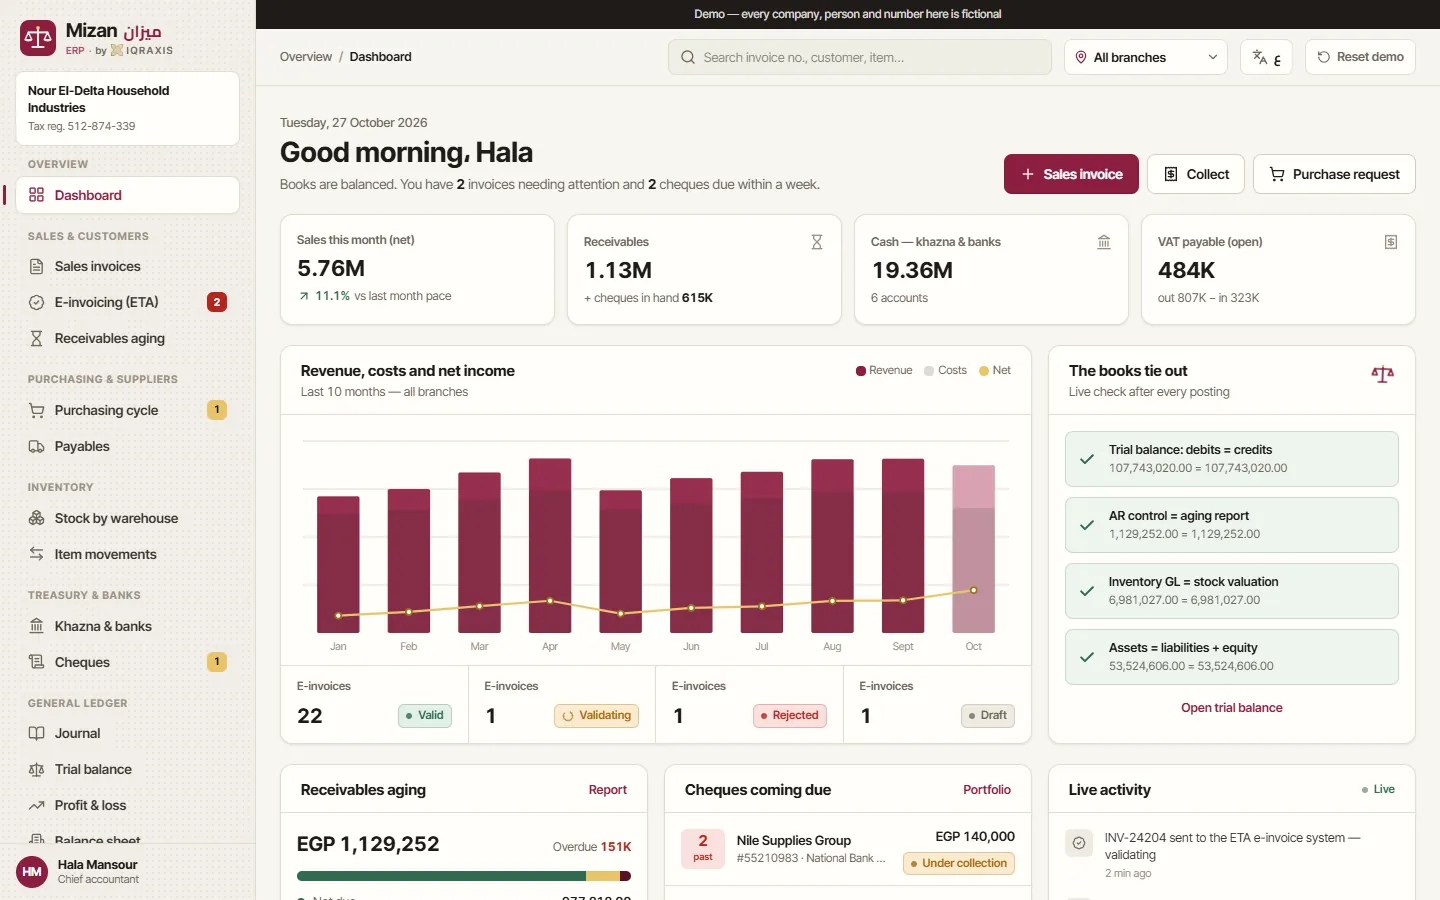Click the location pin icon in branches selector
Viewport: 1440px width, 900px height.
click(1081, 57)
